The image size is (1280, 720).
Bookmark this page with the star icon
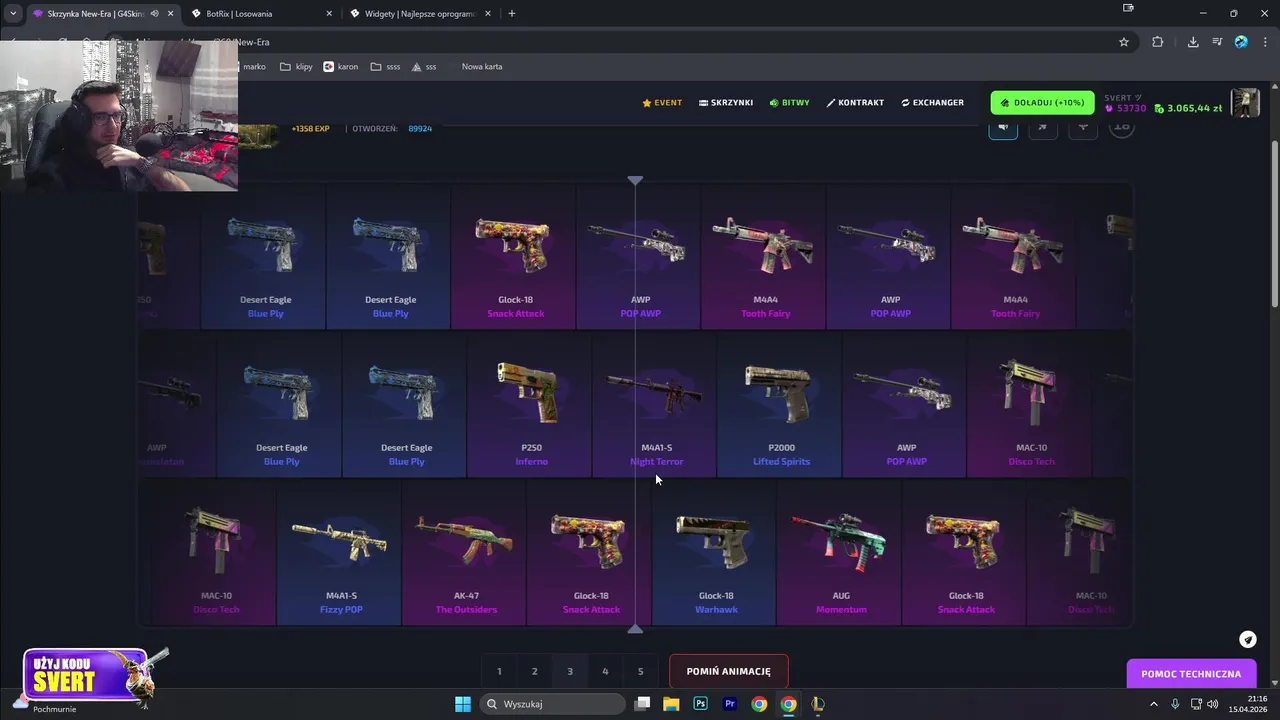(1124, 42)
